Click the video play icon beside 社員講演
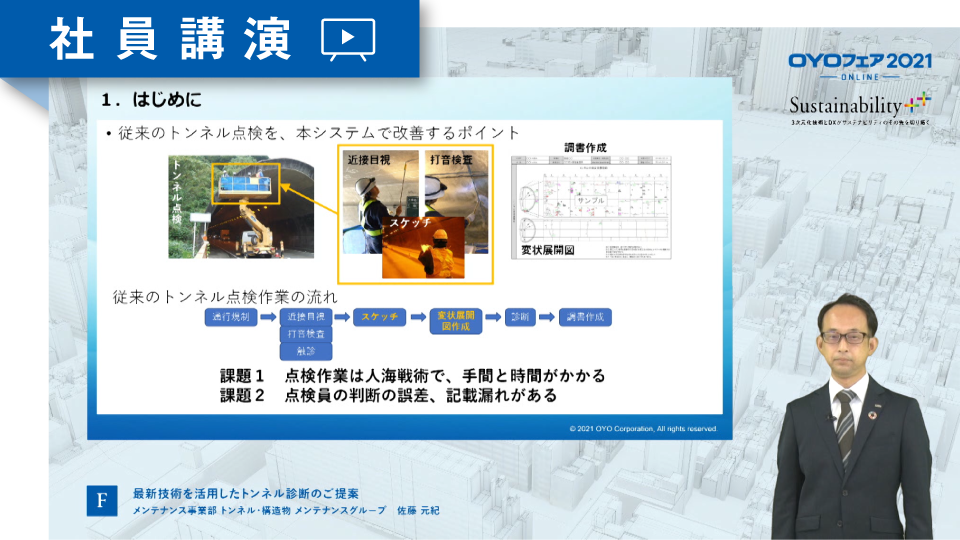The image size is (960, 540). [x=348, y=39]
